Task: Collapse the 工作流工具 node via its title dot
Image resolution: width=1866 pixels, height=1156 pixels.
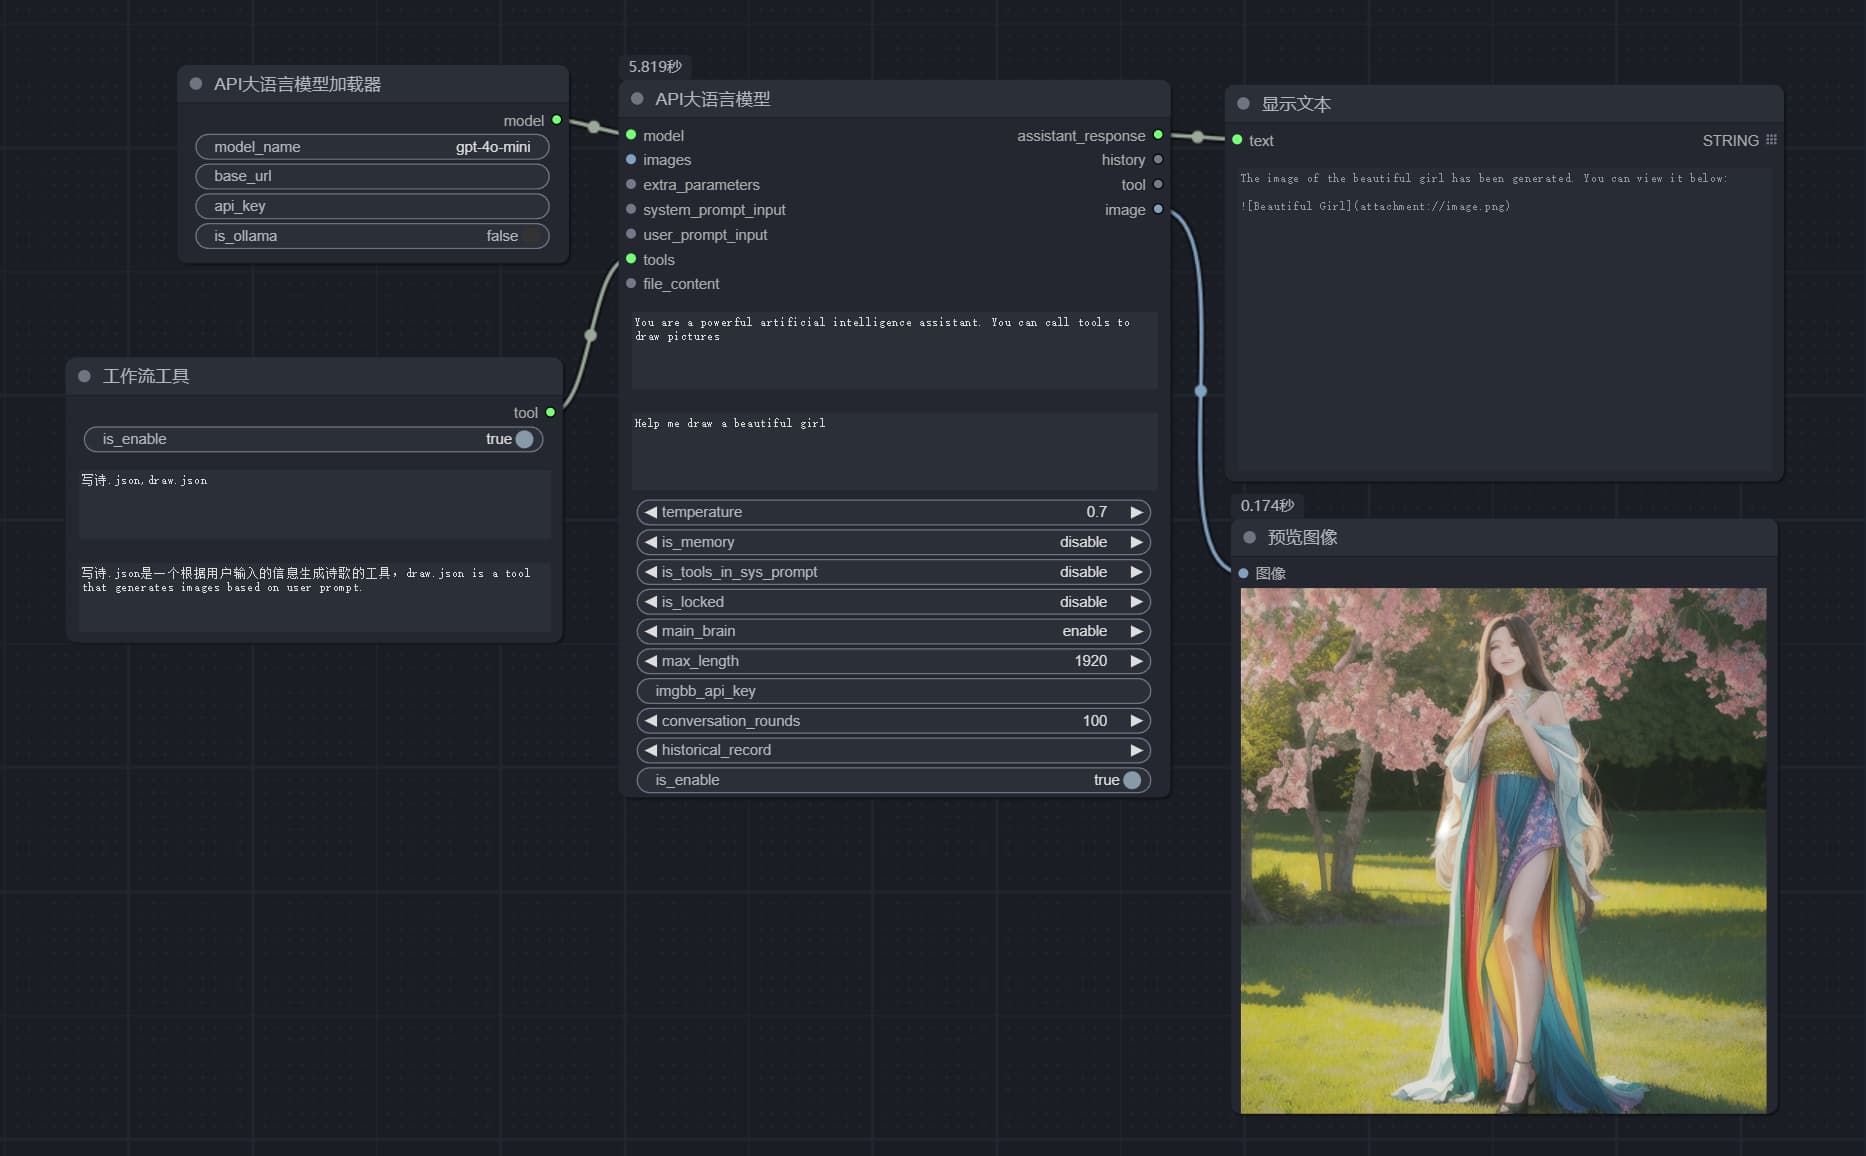Action: [x=85, y=376]
